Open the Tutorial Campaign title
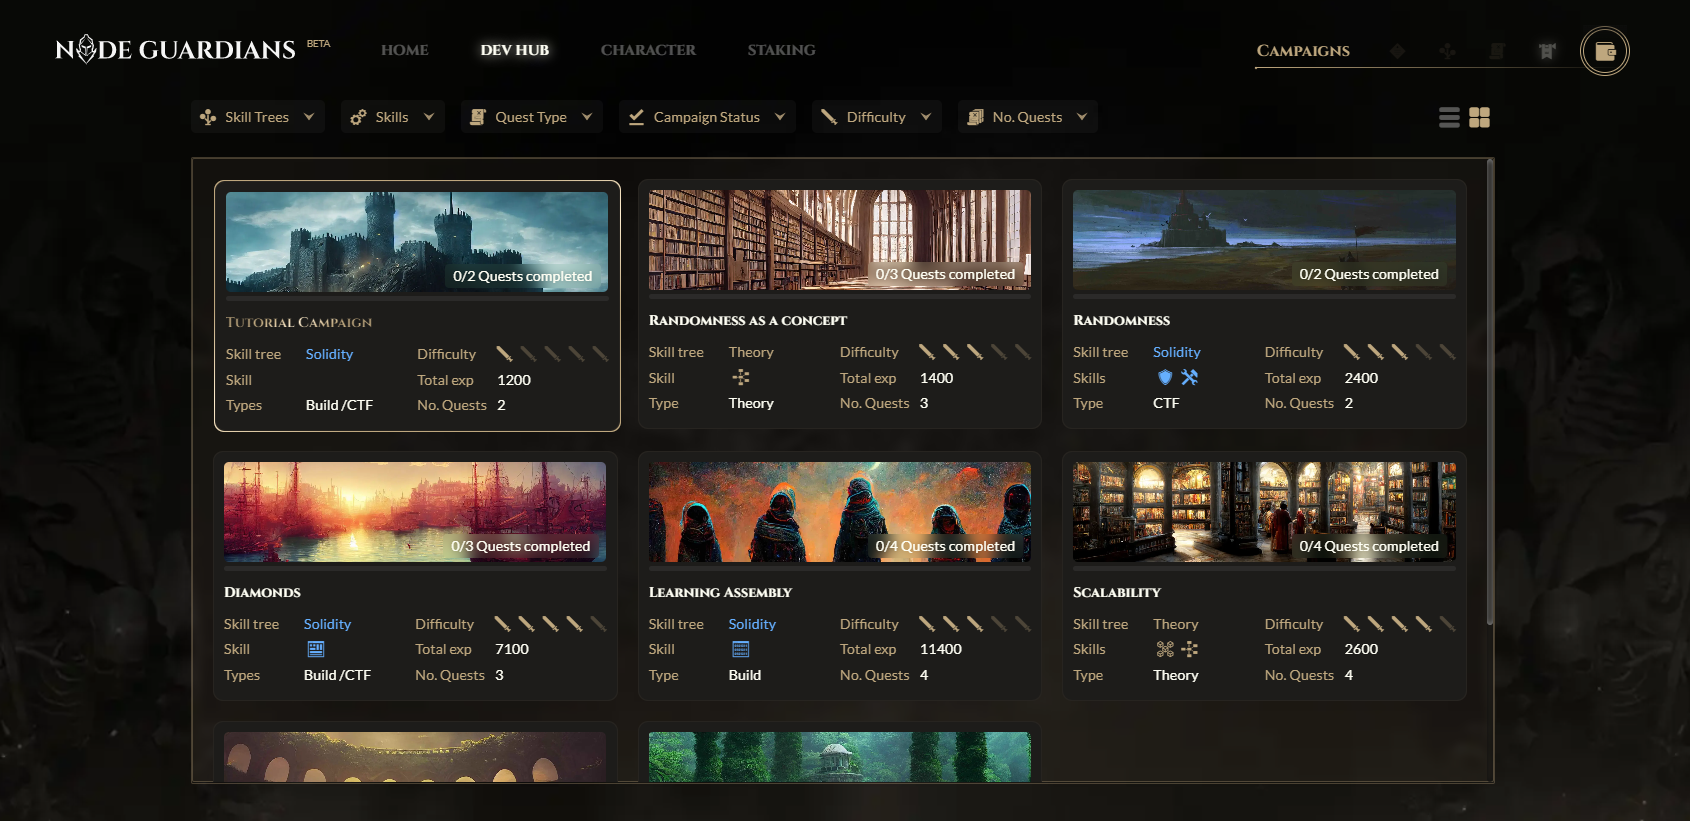The height and width of the screenshot is (821, 1690). 299,322
